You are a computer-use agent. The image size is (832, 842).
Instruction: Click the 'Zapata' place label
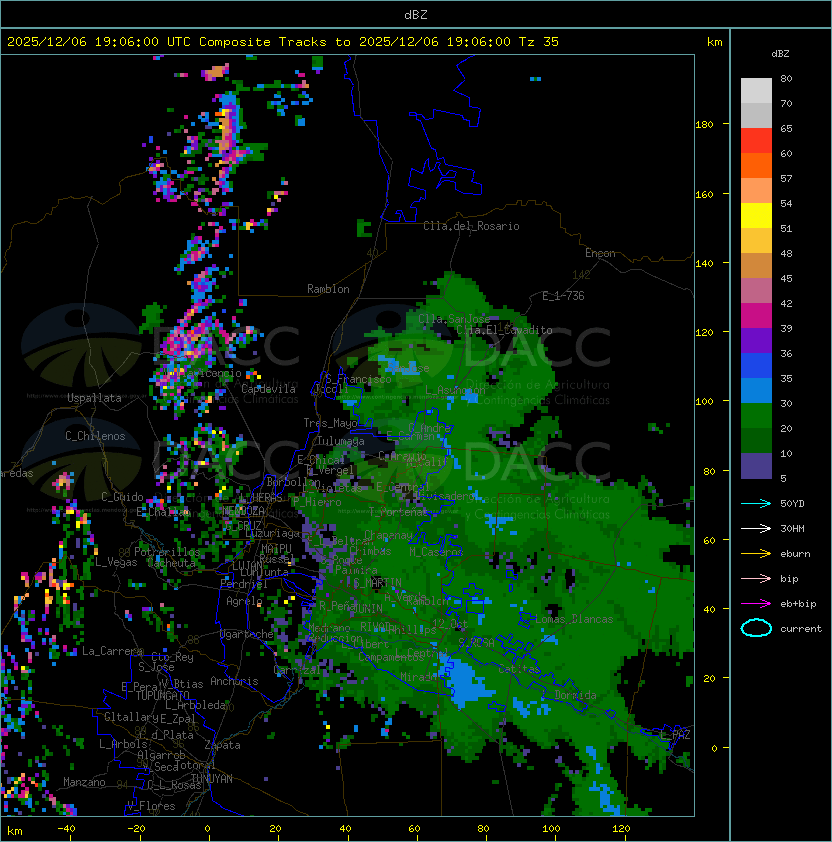coord(222,745)
